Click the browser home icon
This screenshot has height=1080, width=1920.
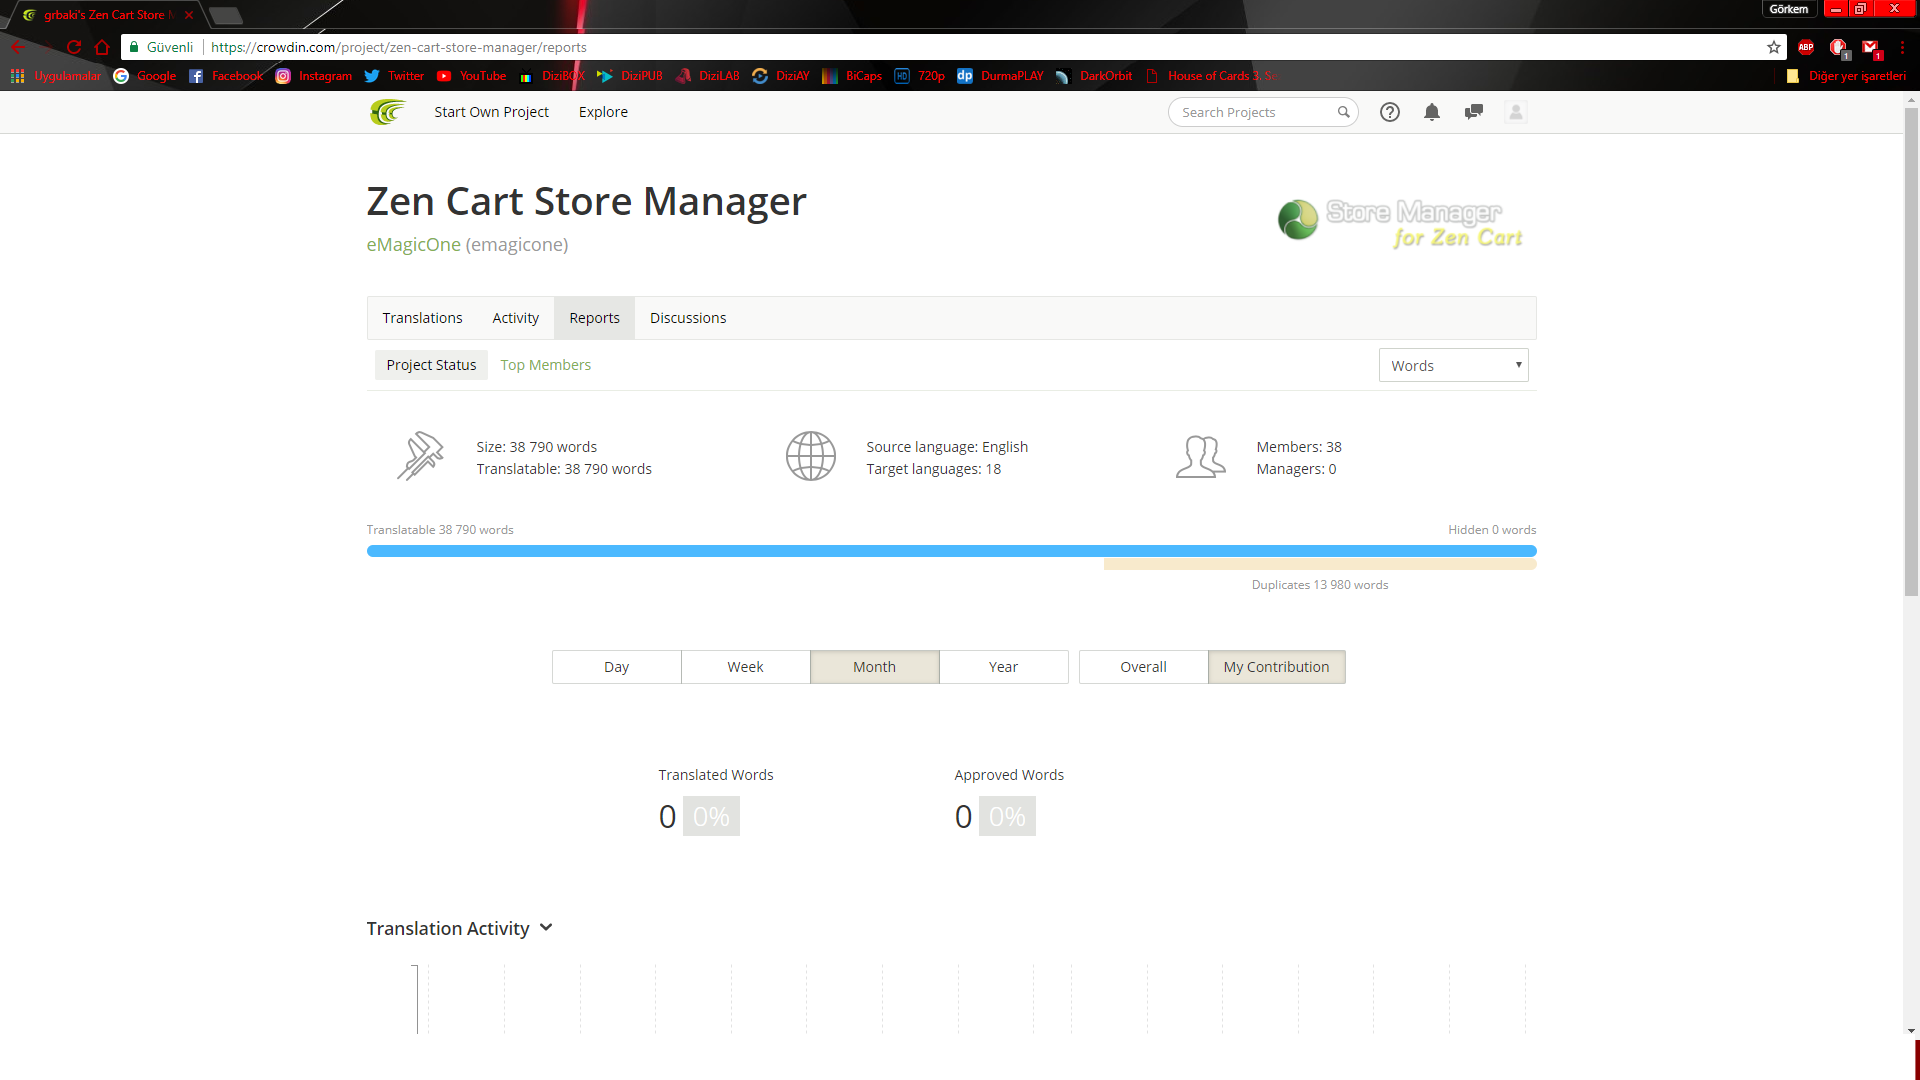click(x=102, y=47)
